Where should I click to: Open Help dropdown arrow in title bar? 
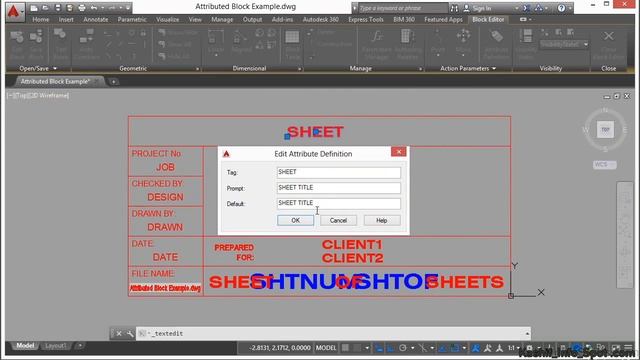[x=570, y=8]
